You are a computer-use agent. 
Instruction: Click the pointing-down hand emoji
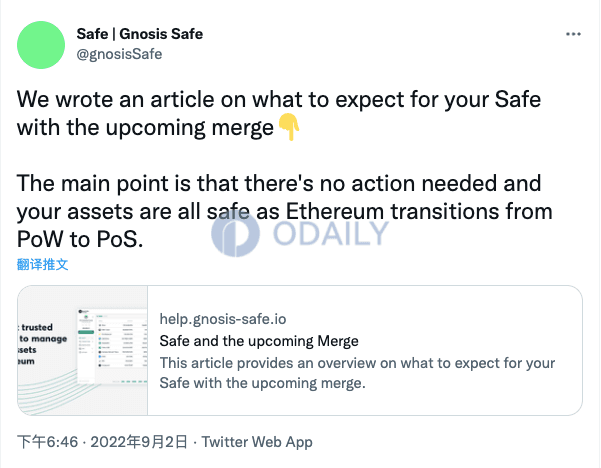click(x=289, y=127)
